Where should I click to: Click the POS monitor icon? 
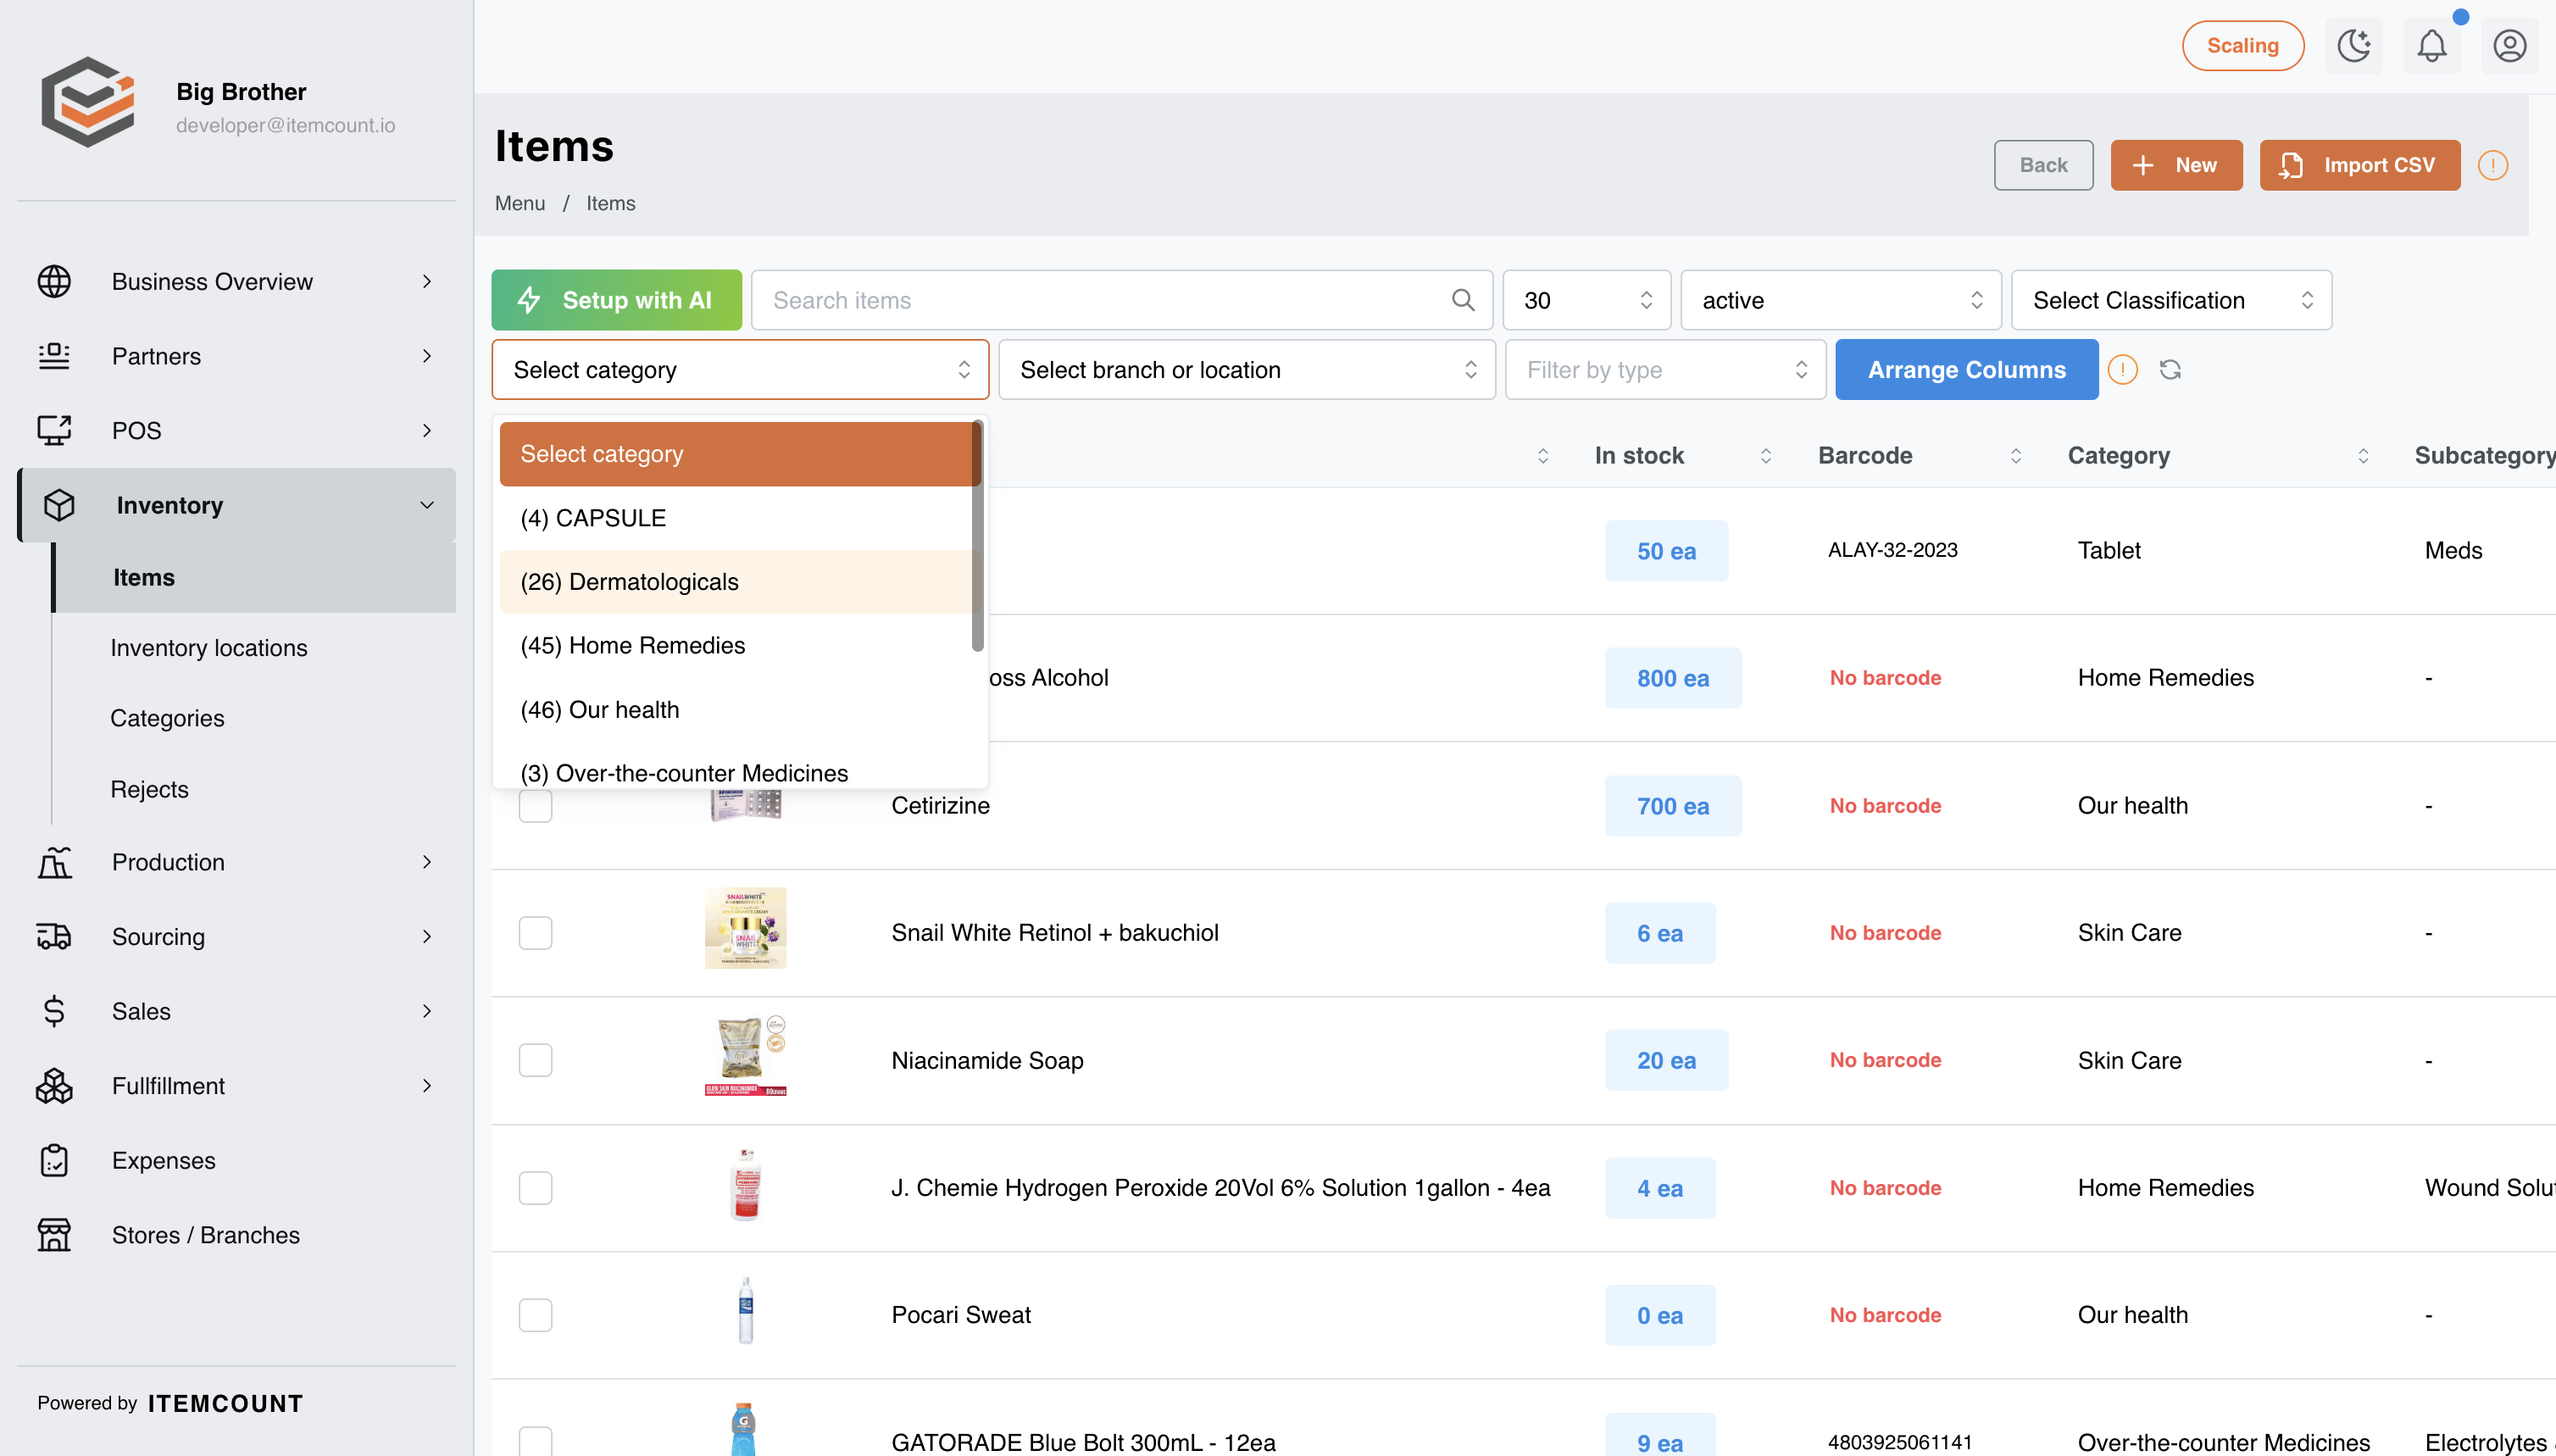[54, 431]
